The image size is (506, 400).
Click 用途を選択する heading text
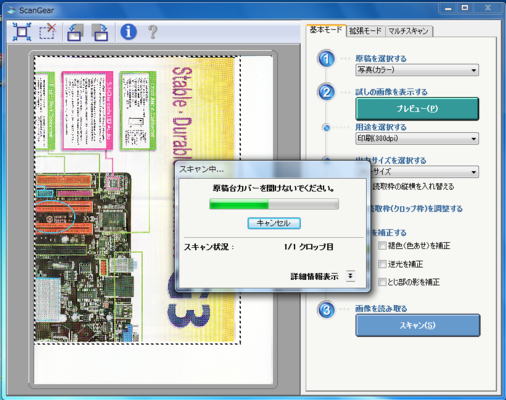pyautogui.click(x=381, y=127)
